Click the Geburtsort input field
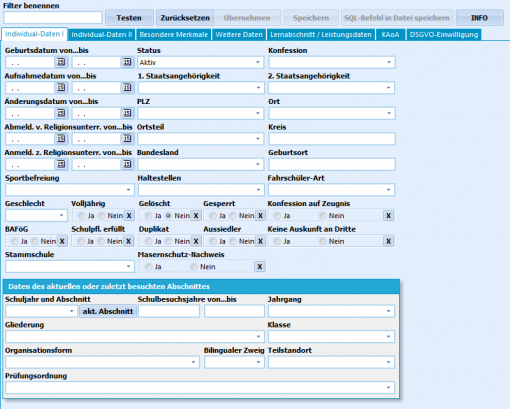Image resolution: width=510 pixels, height=409 pixels. coord(332,164)
